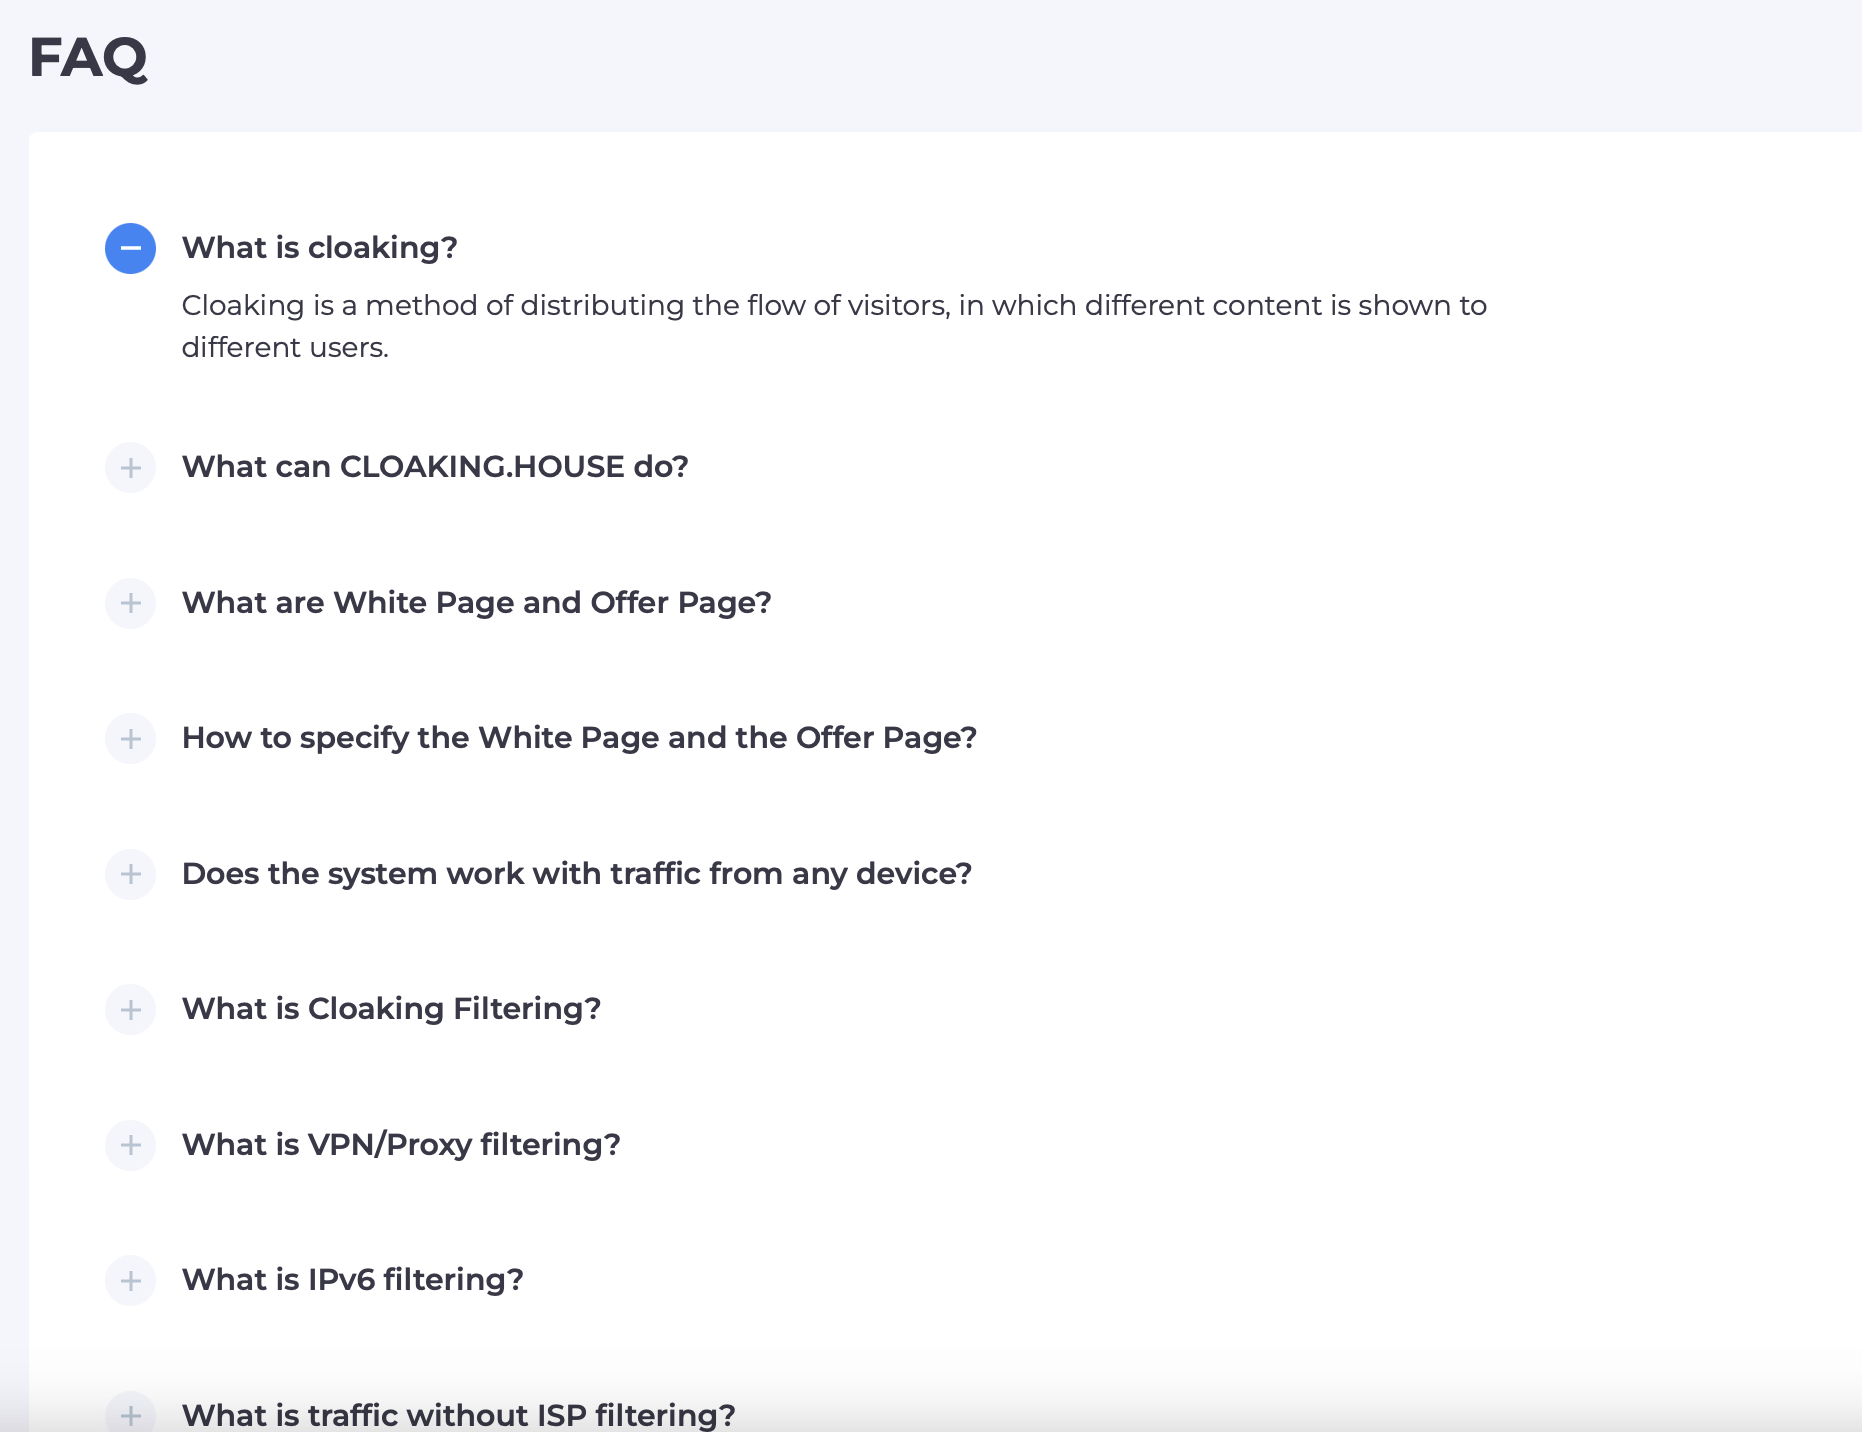Click plus icon next to VPN/Proxy filtering question
The image size is (1862, 1432).
coord(130,1145)
